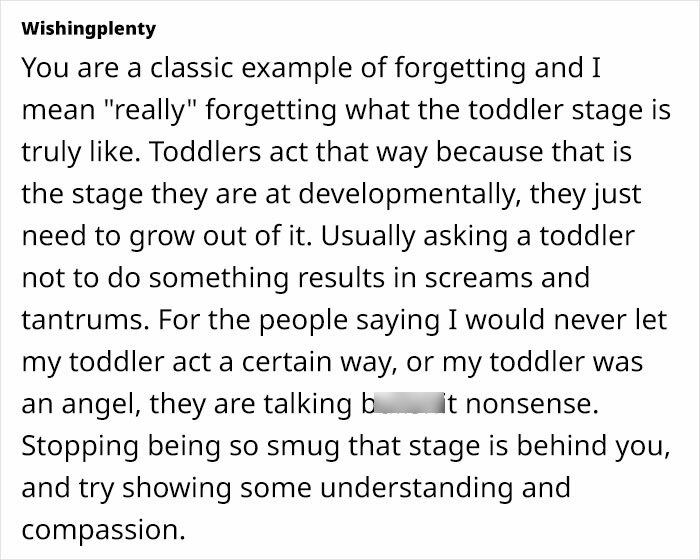Click the word "Toddlers" starting second sentence
The width and height of the screenshot is (700, 560).
pos(205,151)
